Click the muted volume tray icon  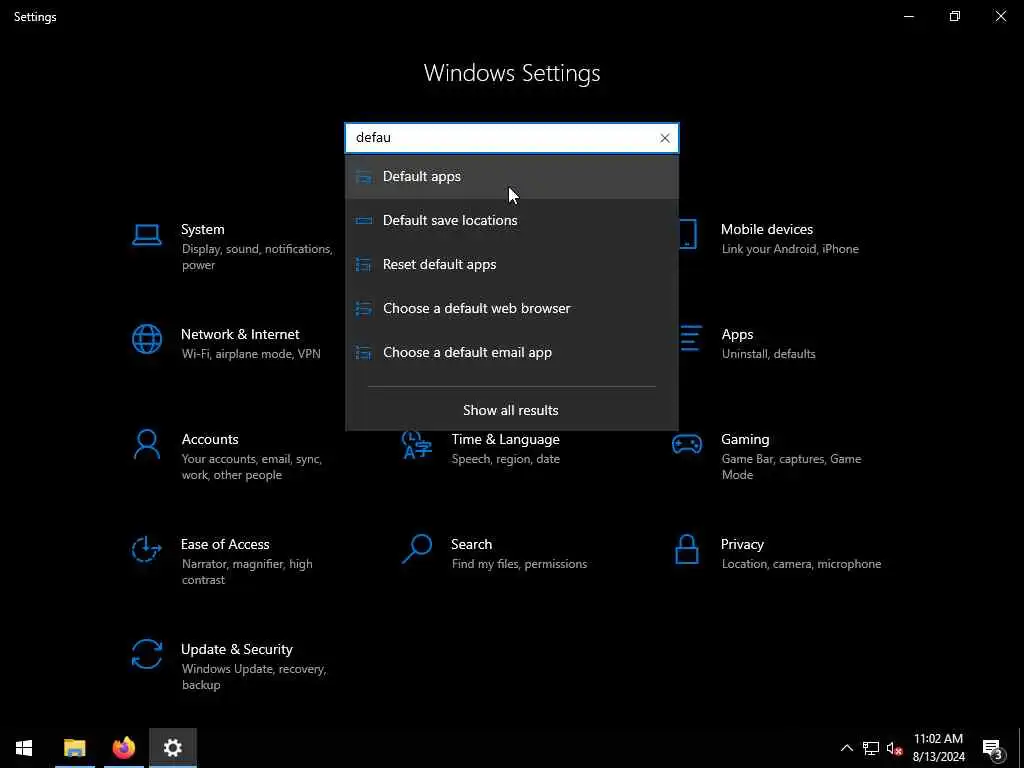(x=894, y=748)
